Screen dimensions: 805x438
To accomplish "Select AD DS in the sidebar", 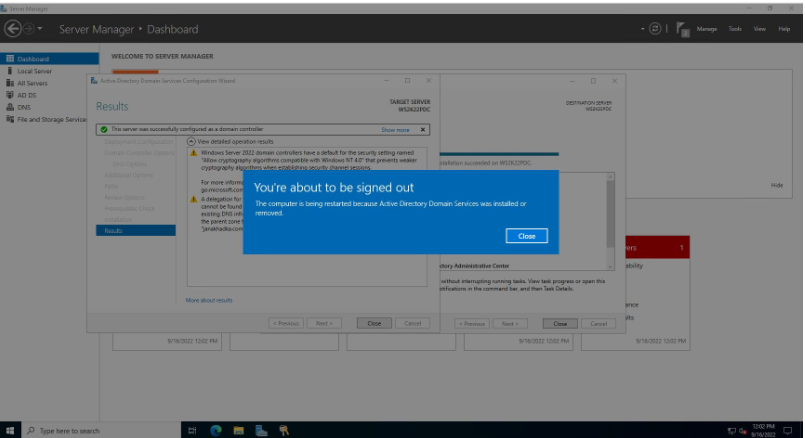I will point(28,95).
